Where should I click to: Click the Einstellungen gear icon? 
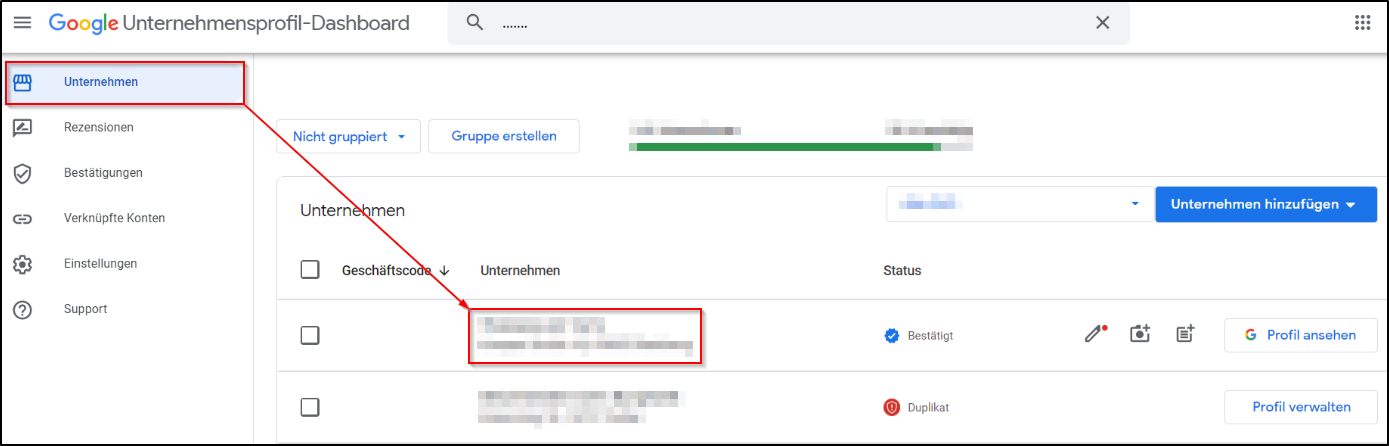tap(22, 264)
